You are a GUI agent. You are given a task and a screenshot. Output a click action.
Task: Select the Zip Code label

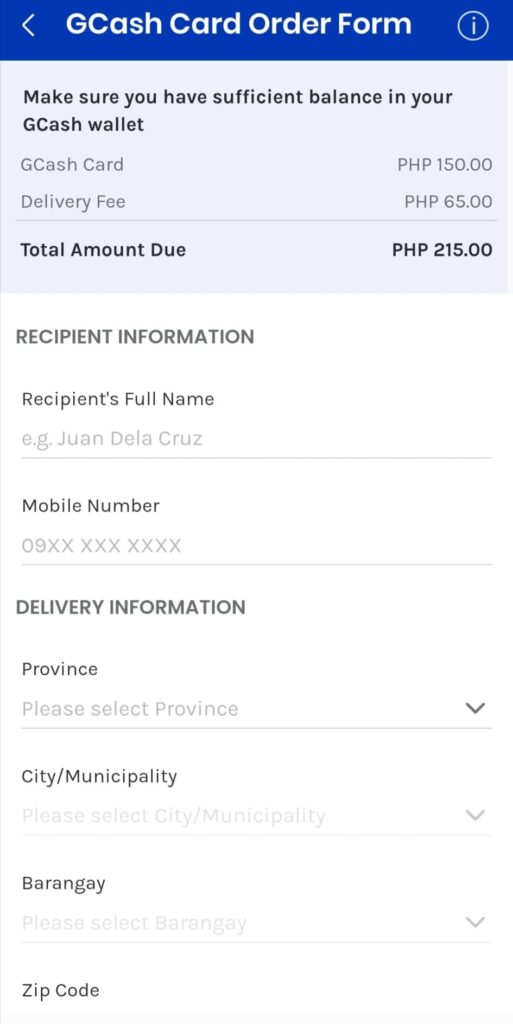pos(61,991)
